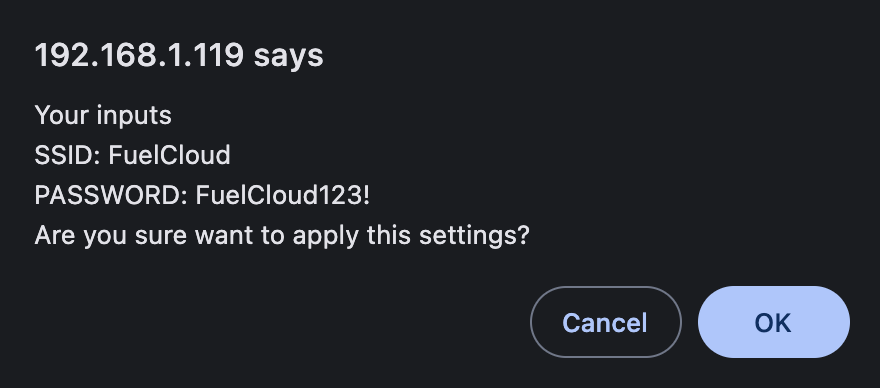Image resolution: width=880 pixels, height=388 pixels.
Task: Confirm the settings with the OK button
Action: pos(773,322)
